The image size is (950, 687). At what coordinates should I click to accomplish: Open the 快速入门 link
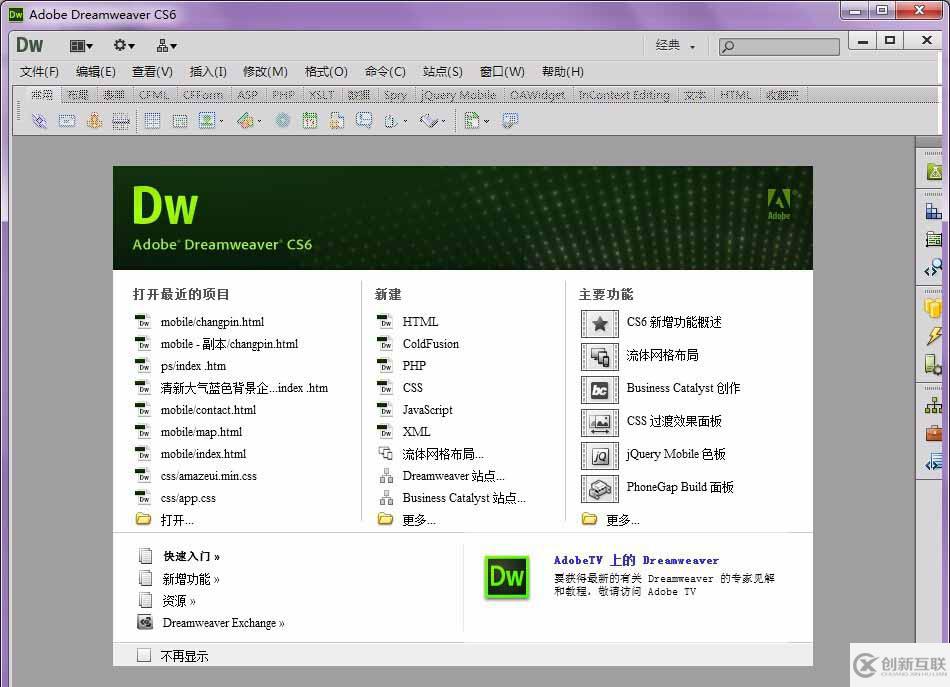[x=191, y=556]
